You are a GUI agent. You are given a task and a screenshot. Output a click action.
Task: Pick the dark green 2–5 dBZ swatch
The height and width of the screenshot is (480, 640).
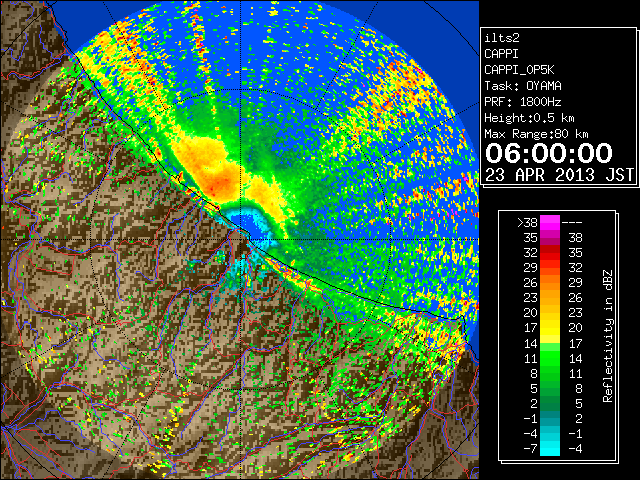[x=550, y=404]
